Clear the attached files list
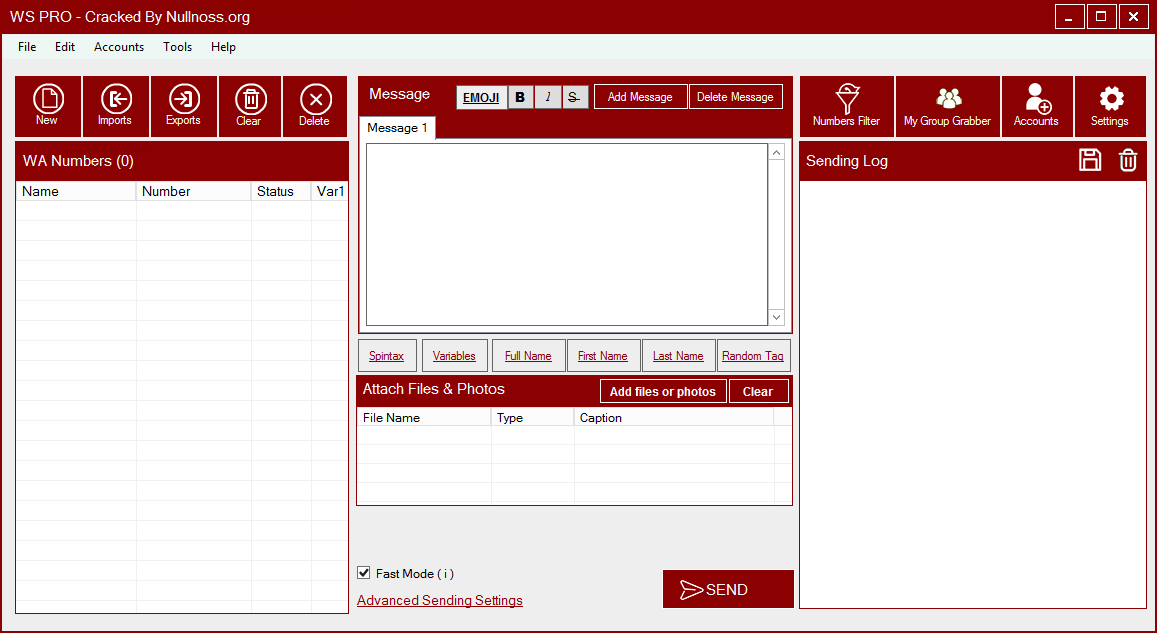 click(x=759, y=392)
